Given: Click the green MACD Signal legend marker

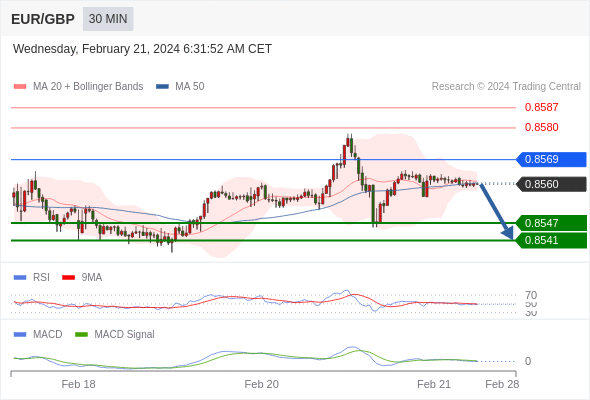Looking at the screenshot, I should point(81,335).
